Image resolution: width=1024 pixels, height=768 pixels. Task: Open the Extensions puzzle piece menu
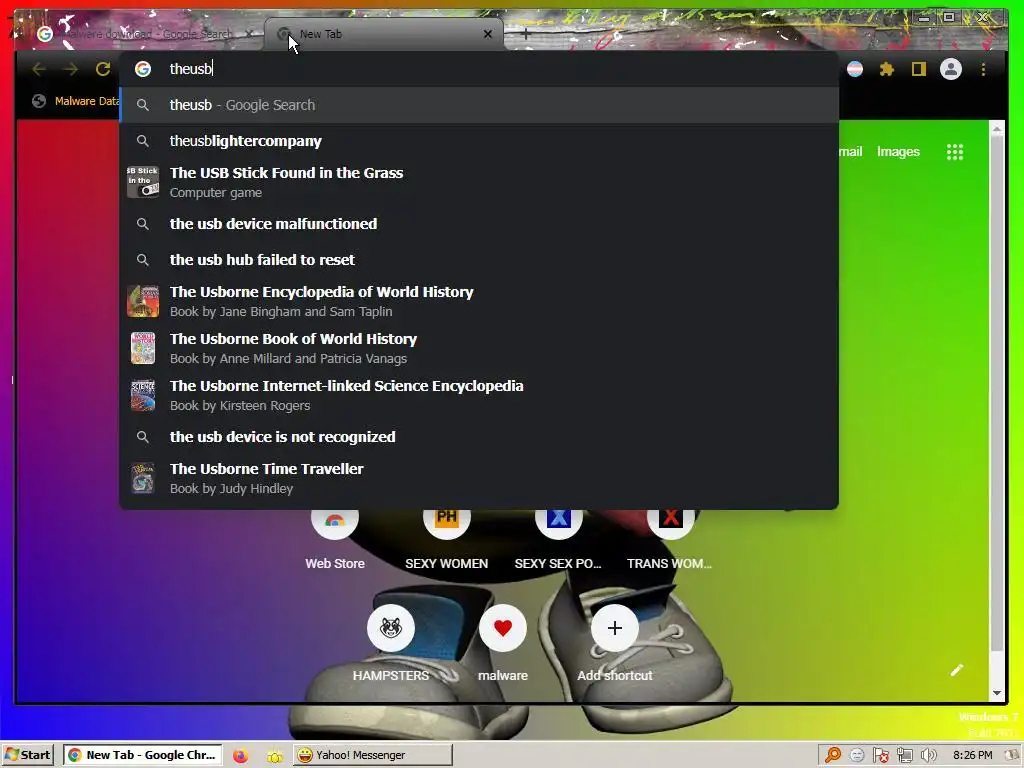tap(886, 69)
